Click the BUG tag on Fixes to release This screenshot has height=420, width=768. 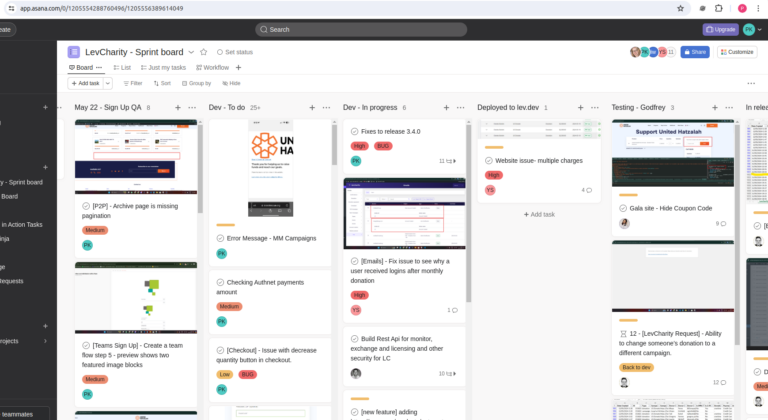pyautogui.click(x=383, y=146)
